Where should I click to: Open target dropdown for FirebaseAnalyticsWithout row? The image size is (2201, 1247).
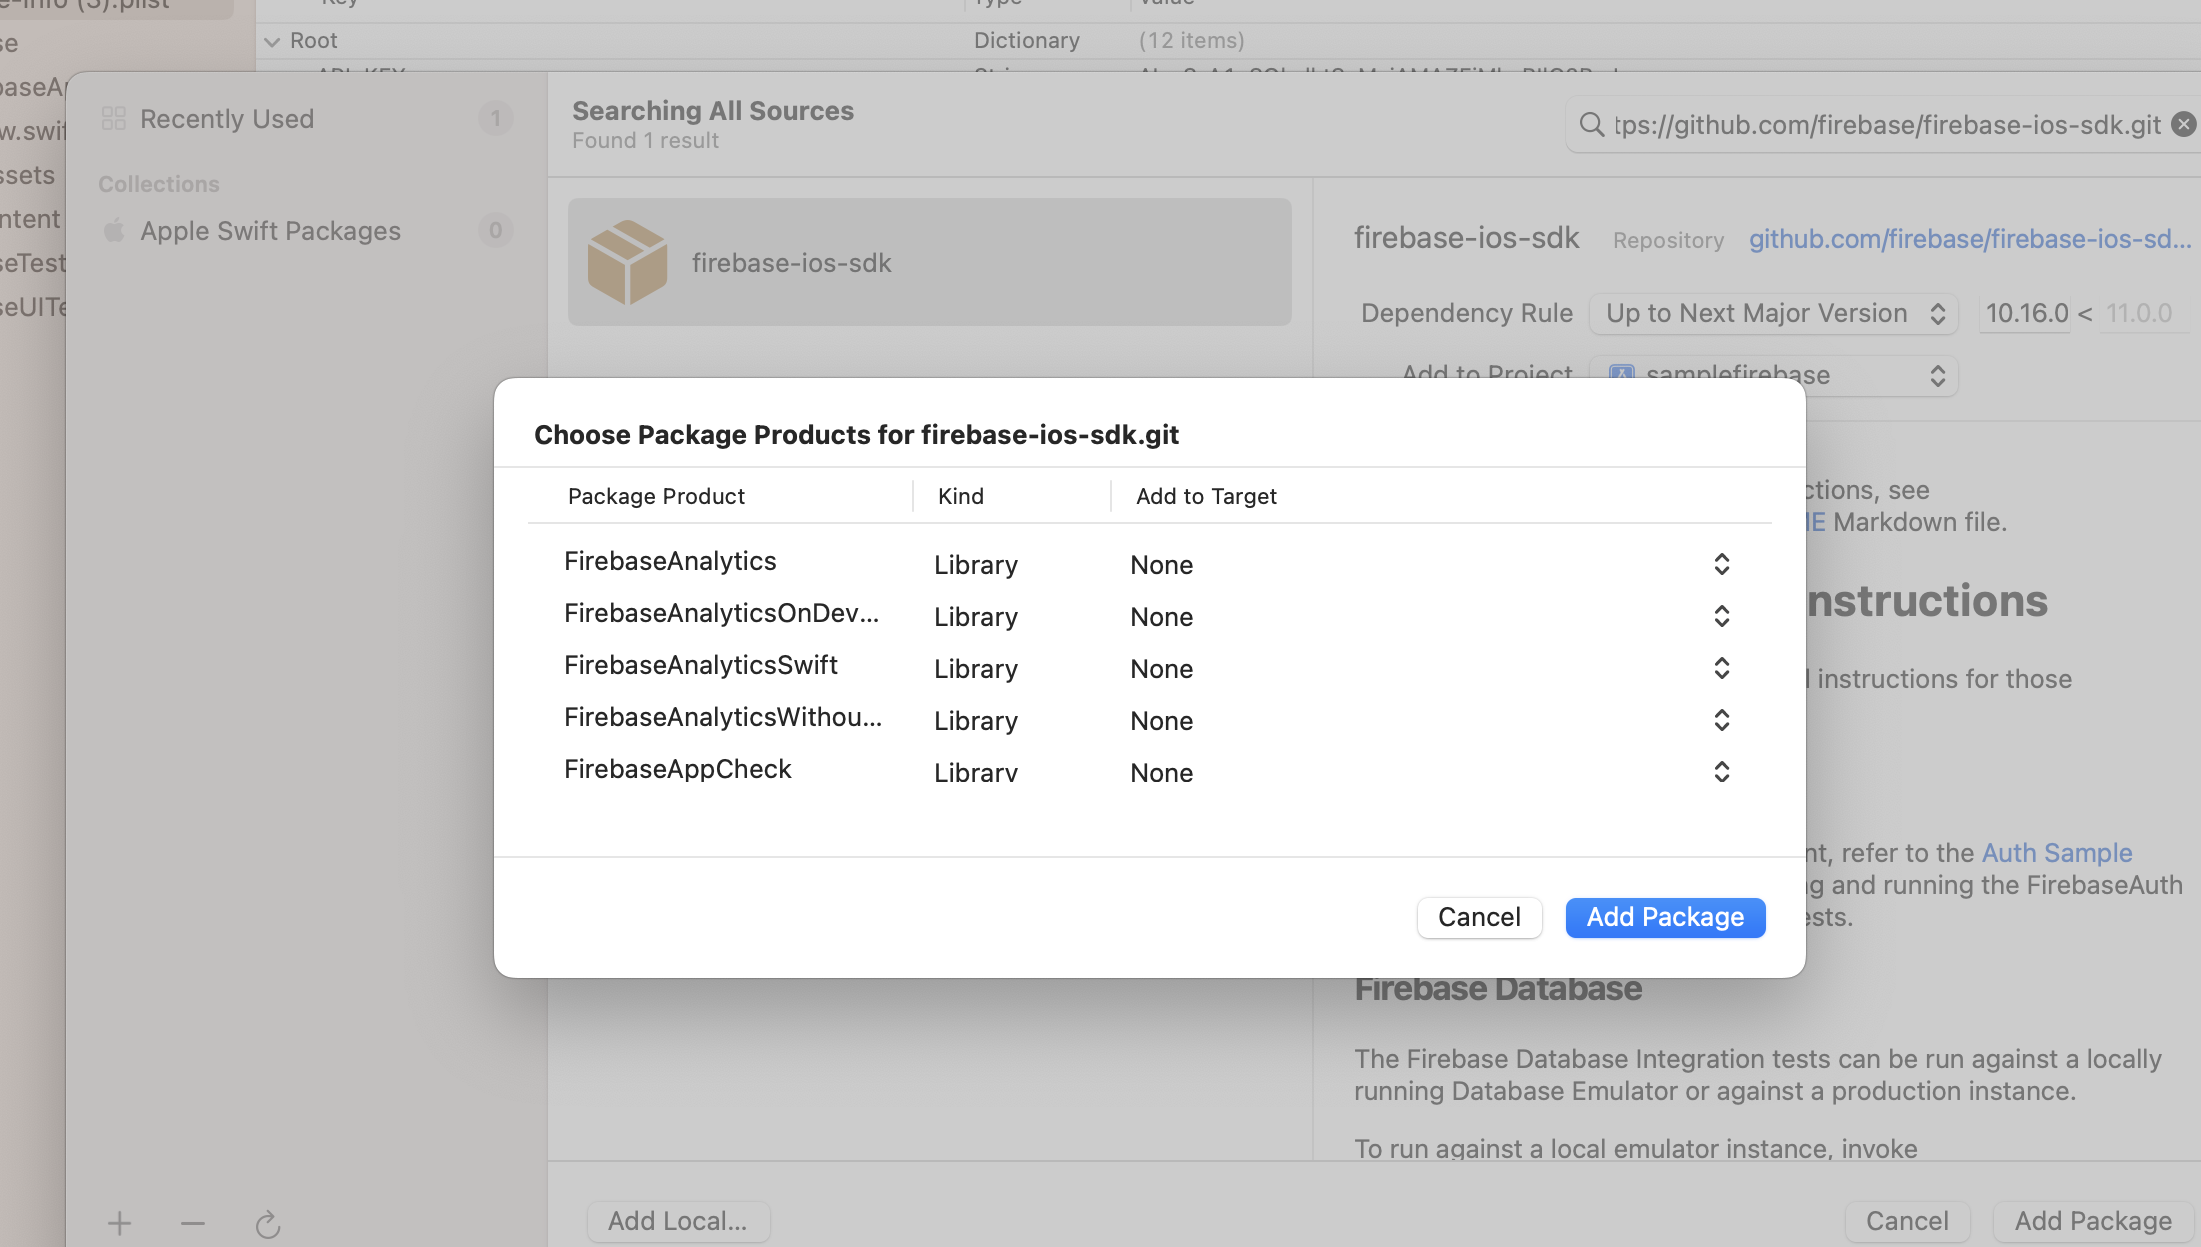point(1720,720)
